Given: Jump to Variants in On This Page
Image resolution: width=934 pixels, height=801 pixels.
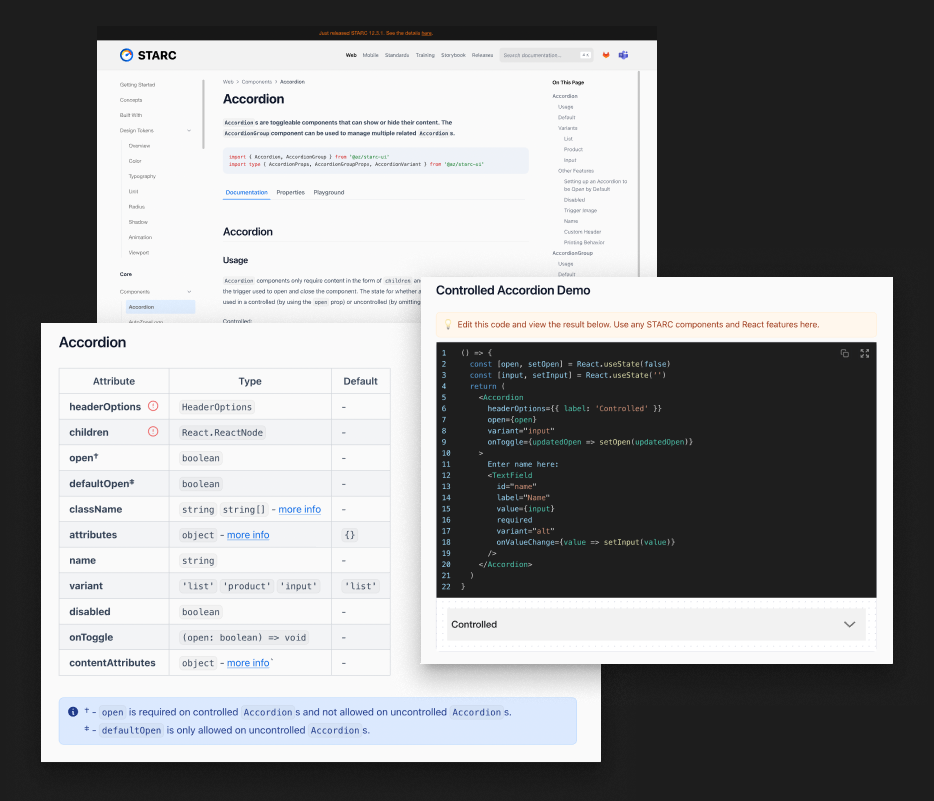Looking at the screenshot, I should [x=567, y=128].
